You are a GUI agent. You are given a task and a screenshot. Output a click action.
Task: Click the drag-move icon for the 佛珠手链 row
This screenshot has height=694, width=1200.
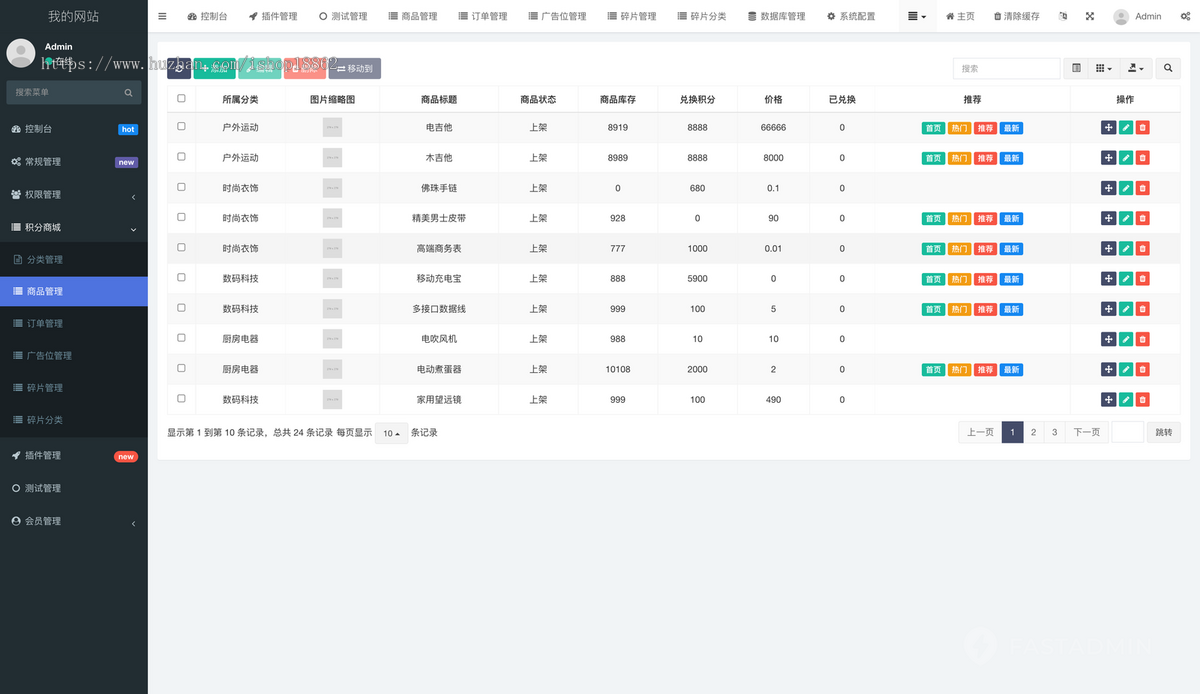click(1108, 188)
